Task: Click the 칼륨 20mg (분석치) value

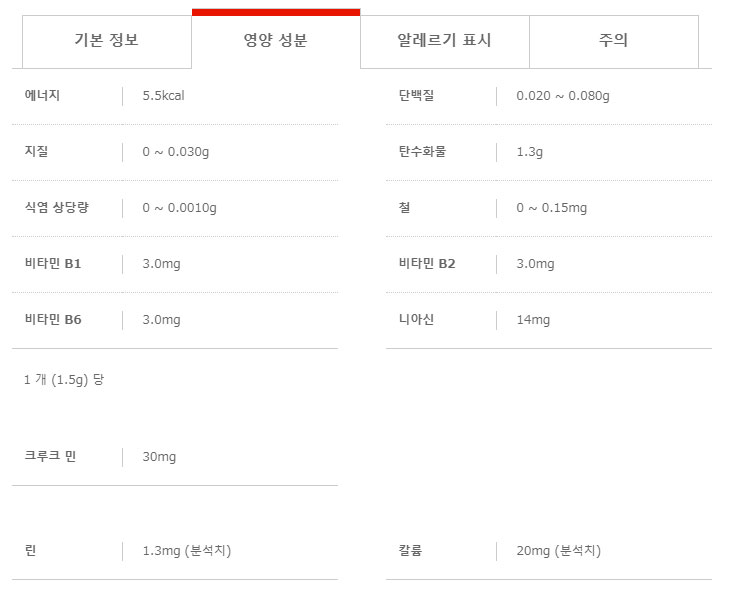Action: (558, 551)
